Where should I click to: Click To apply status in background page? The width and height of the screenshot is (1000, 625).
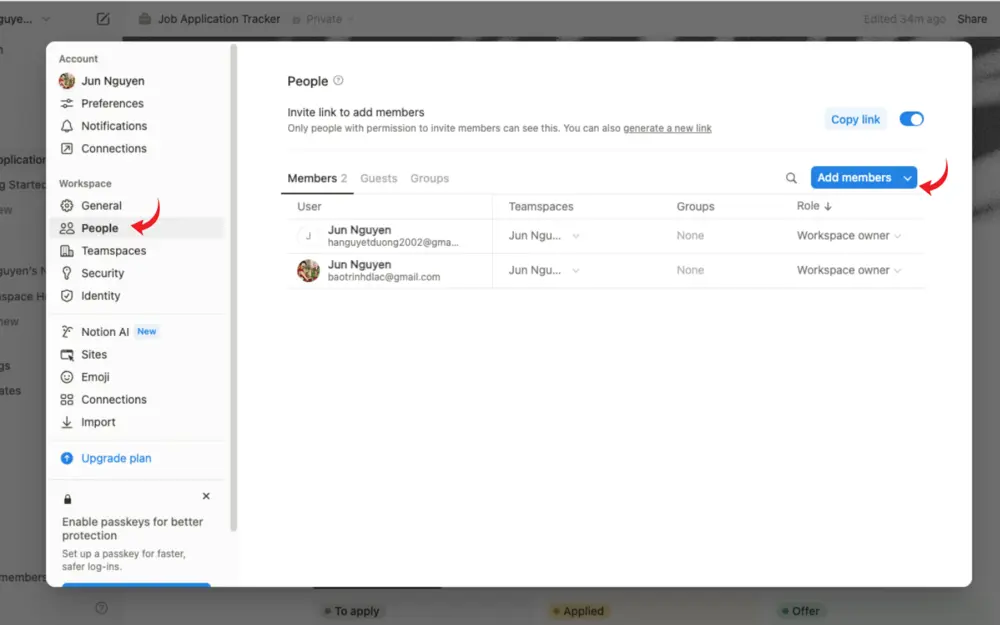click(x=351, y=611)
